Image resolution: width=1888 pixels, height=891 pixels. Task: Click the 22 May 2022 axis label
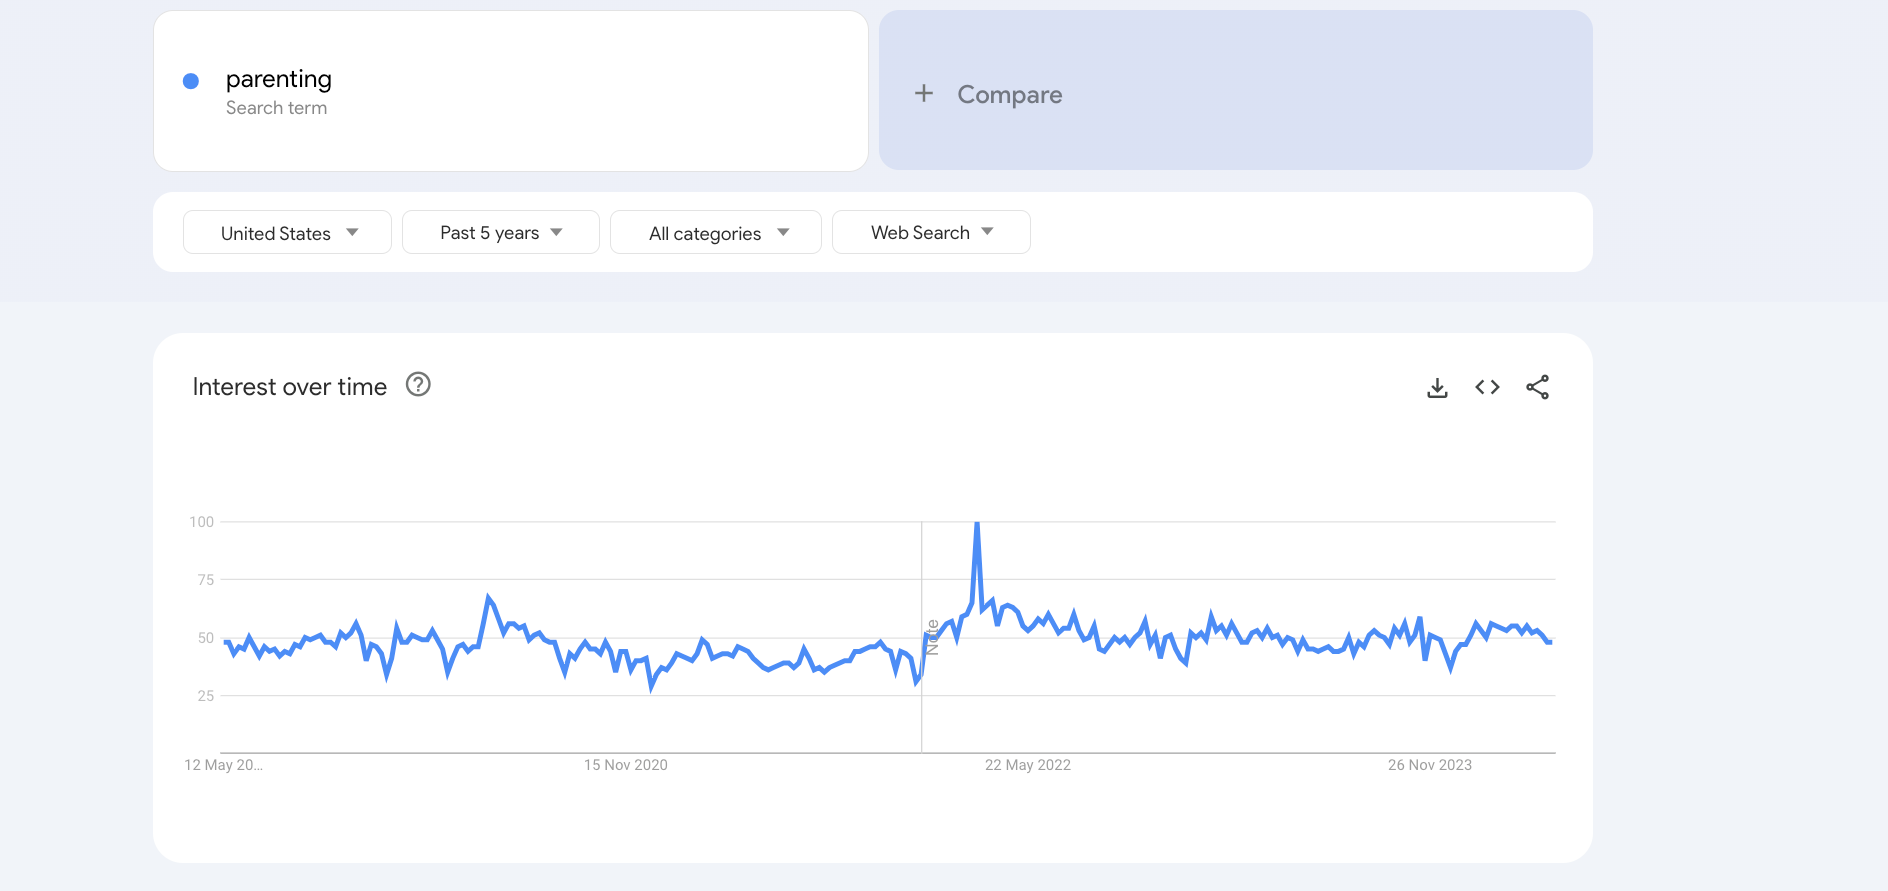(1027, 765)
